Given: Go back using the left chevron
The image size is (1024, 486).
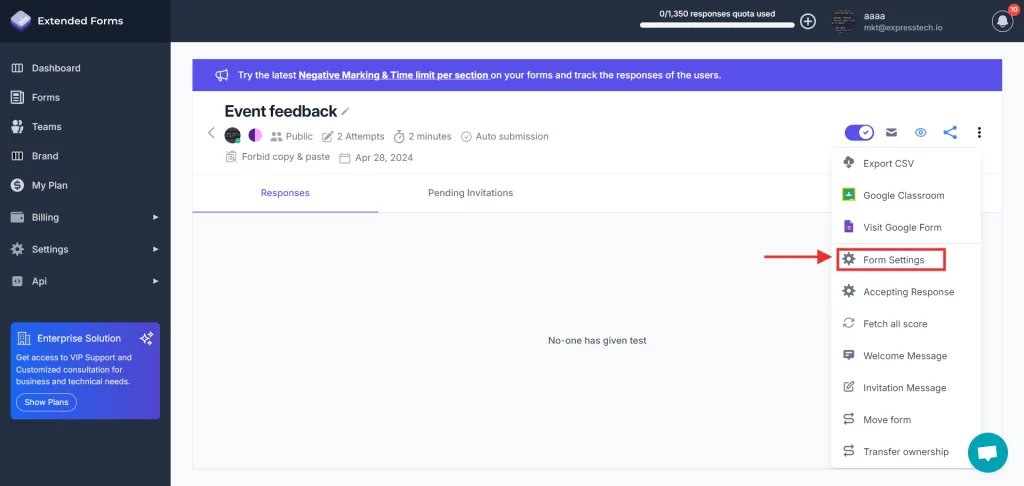Looking at the screenshot, I should [211, 133].
